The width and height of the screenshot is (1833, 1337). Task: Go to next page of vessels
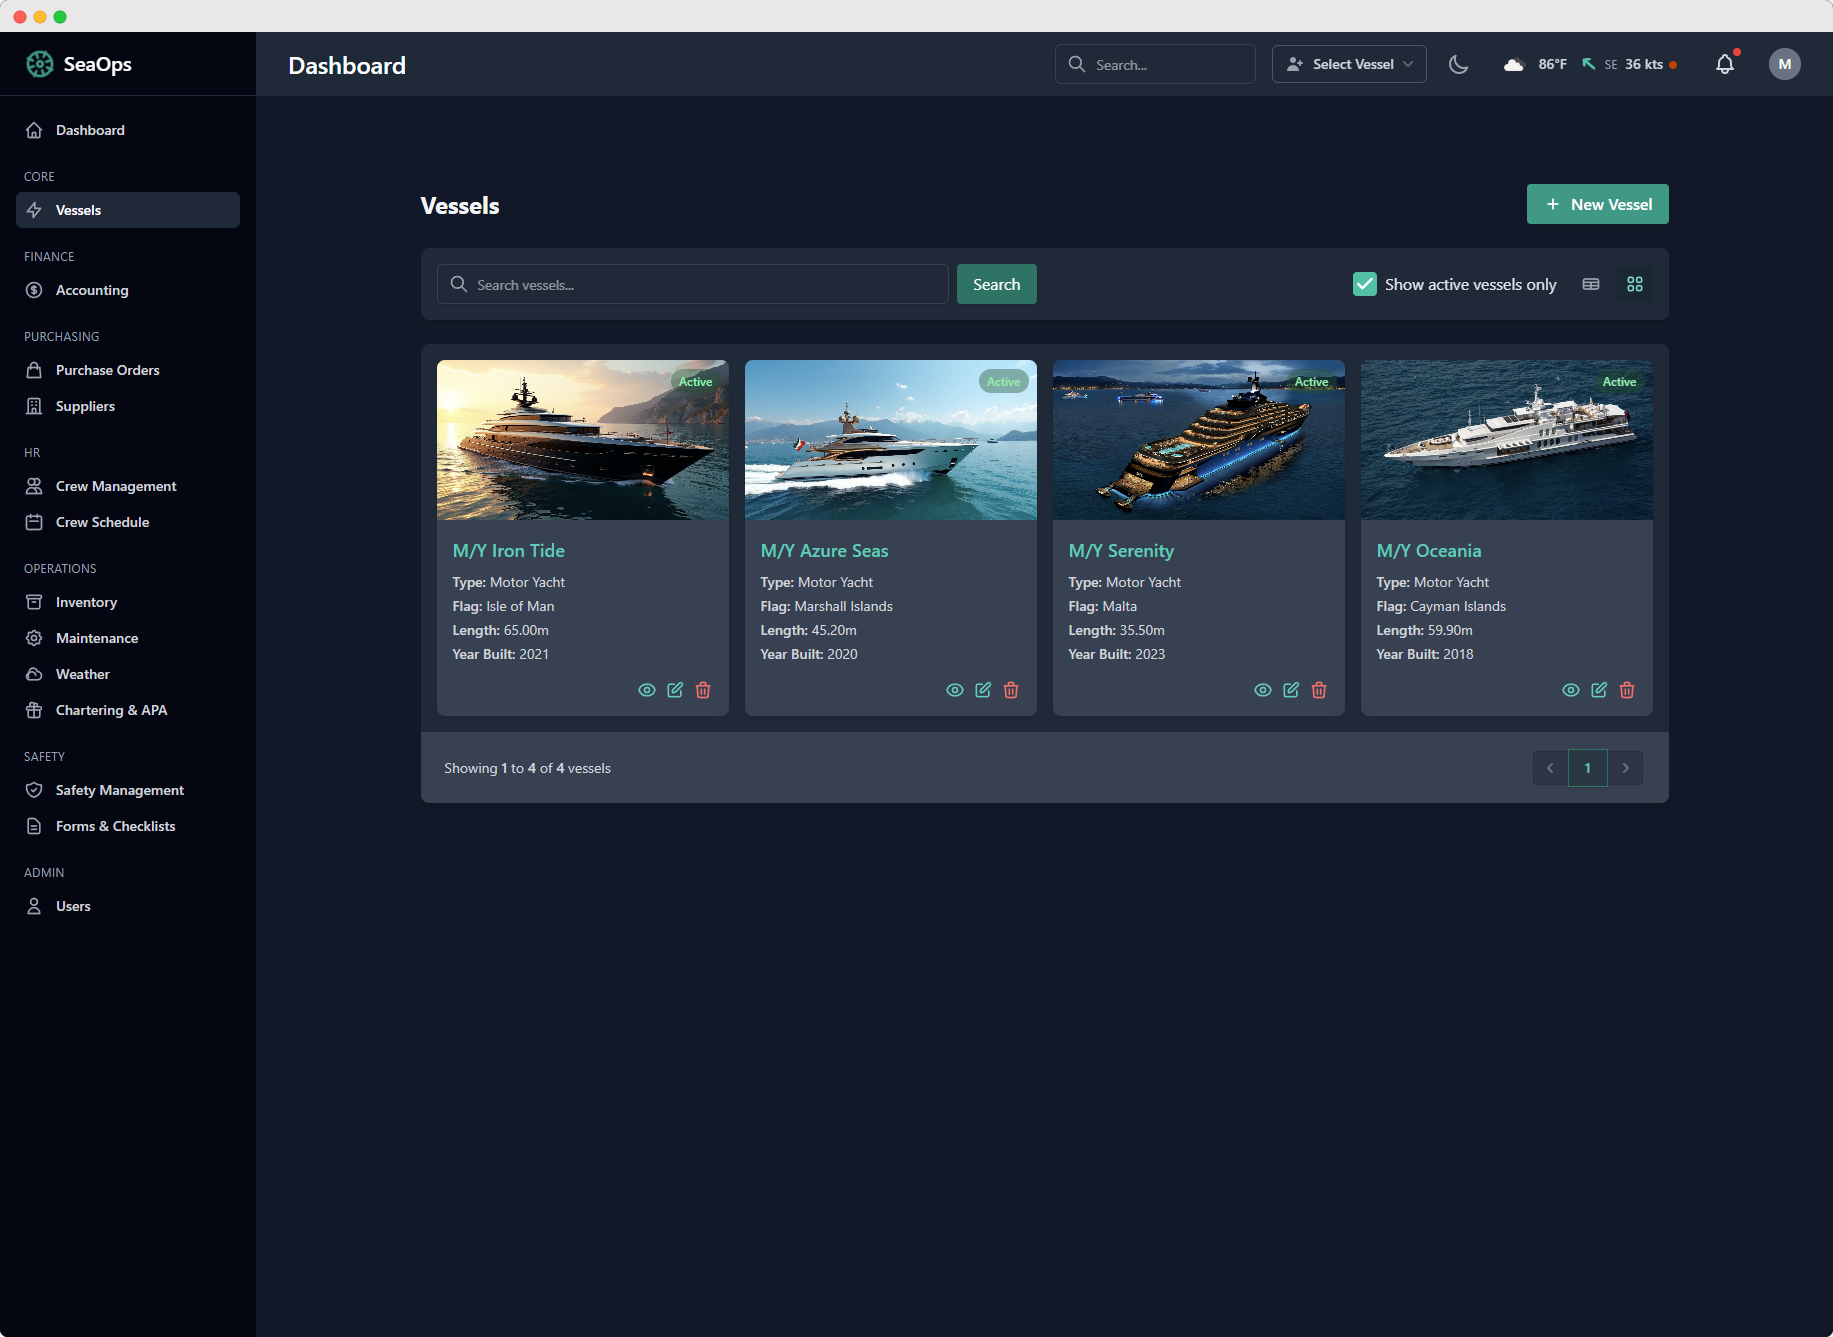[1626, 768]
